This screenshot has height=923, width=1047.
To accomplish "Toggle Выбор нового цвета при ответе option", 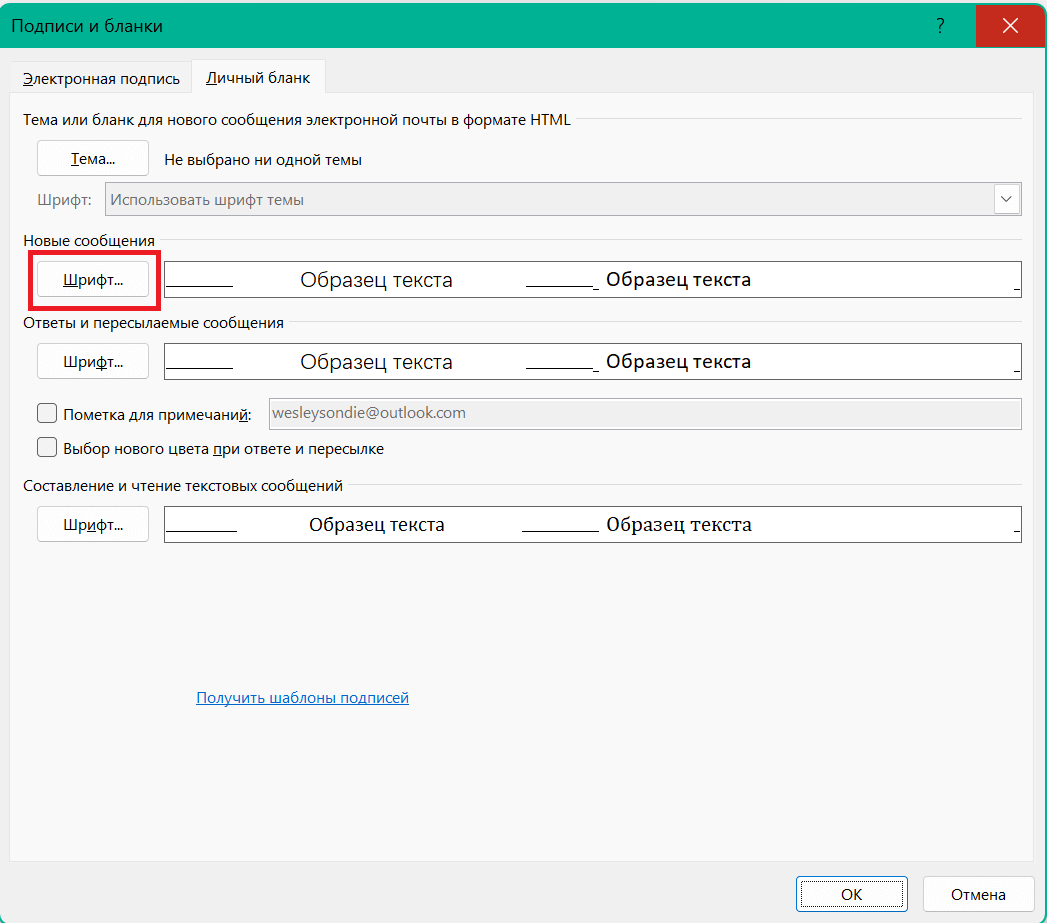I will click(x=46, y=447).
